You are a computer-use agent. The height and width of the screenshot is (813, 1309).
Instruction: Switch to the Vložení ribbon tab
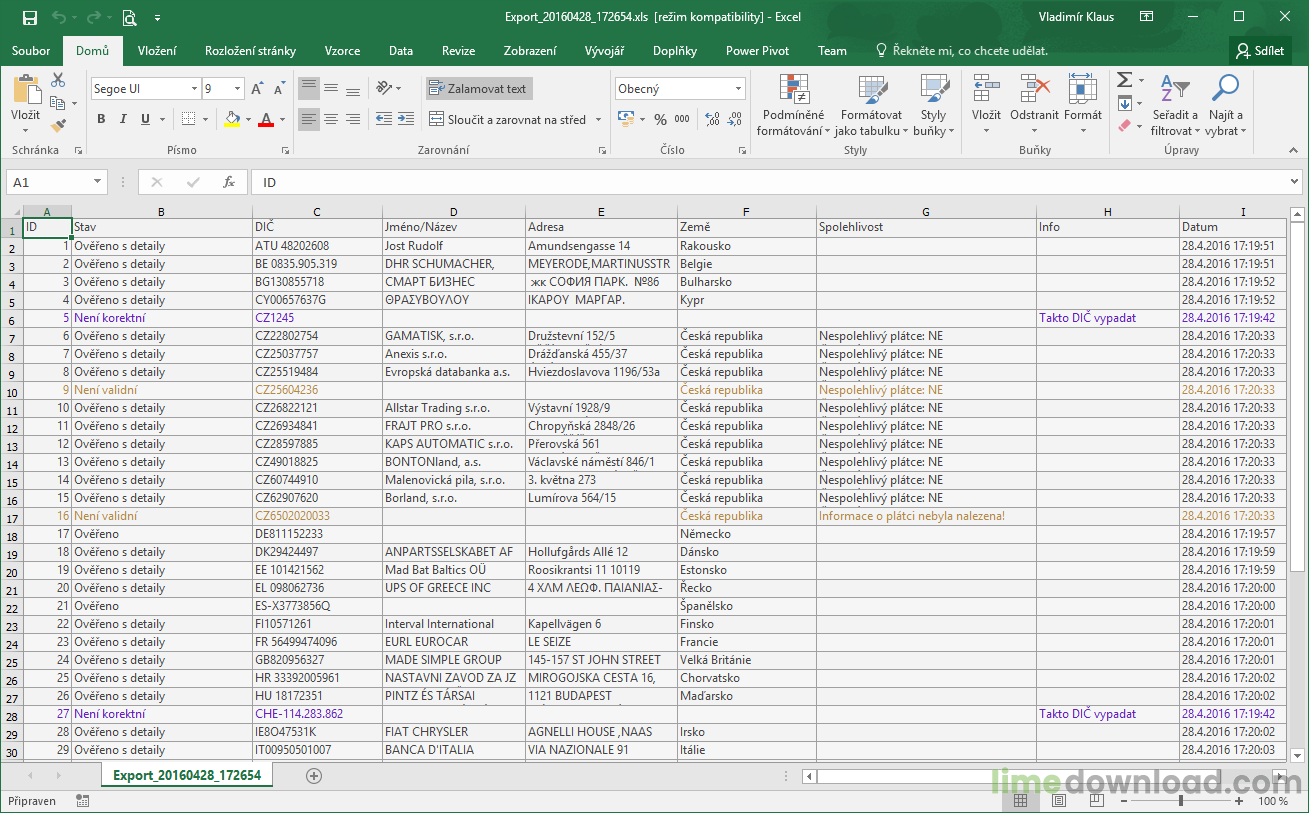point(157,51)
